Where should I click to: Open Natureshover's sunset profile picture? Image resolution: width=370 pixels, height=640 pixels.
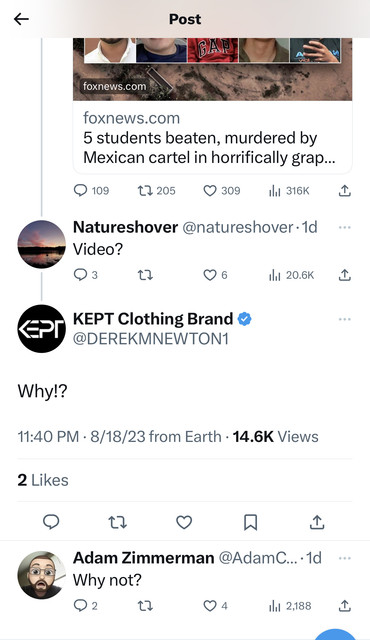[41, 244]
